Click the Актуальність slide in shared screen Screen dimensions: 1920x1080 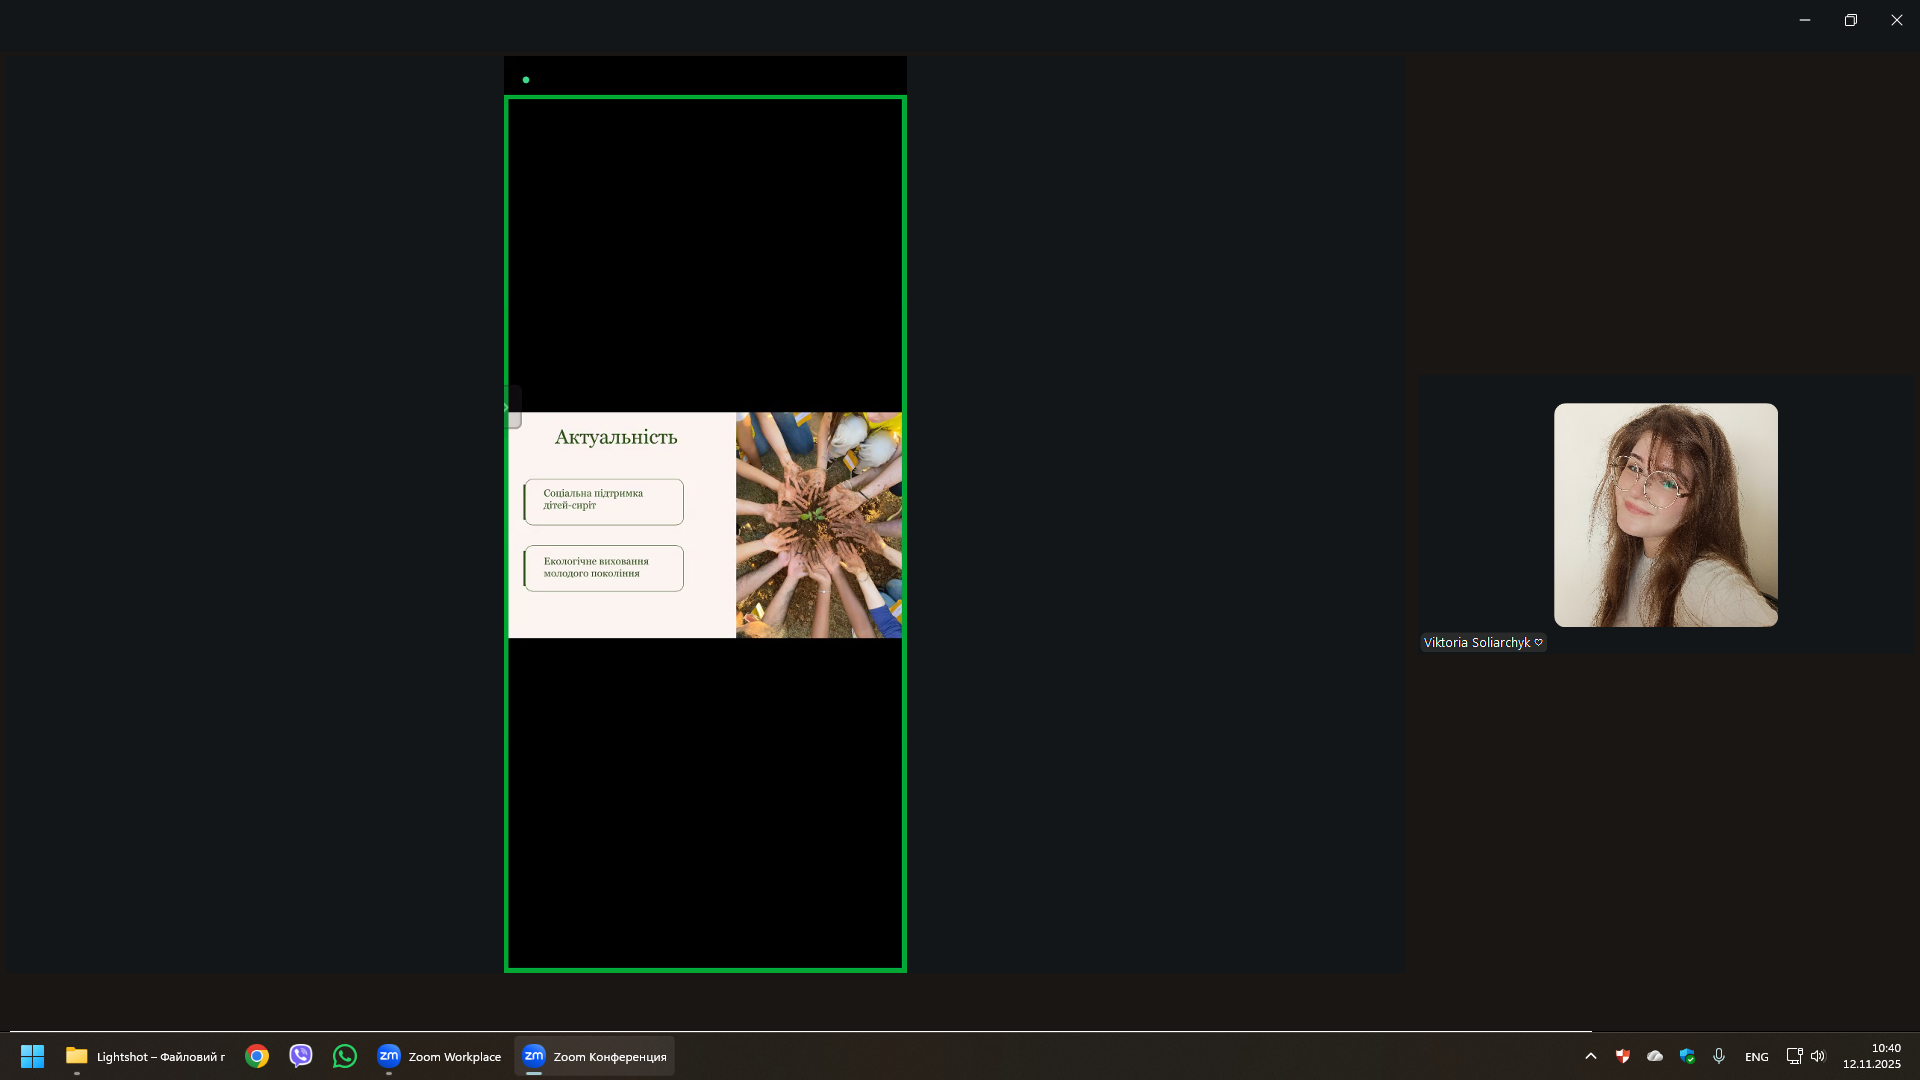coord(704,525)
